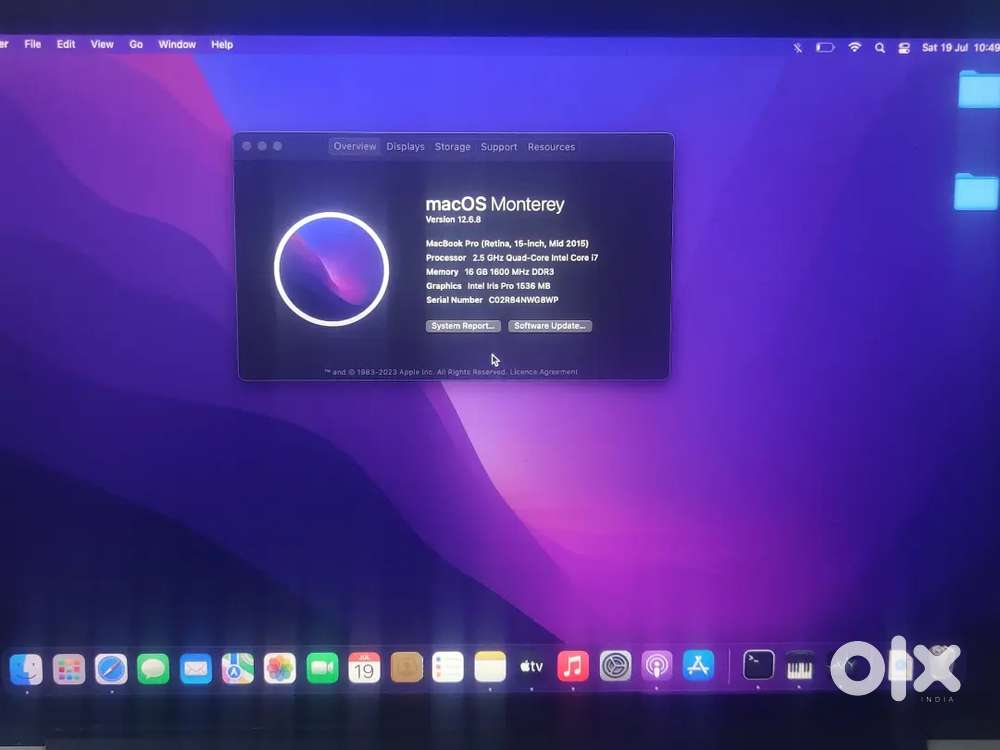Switch to the Displays tab
Screen dimensions: 1000x750
(405, 147)
